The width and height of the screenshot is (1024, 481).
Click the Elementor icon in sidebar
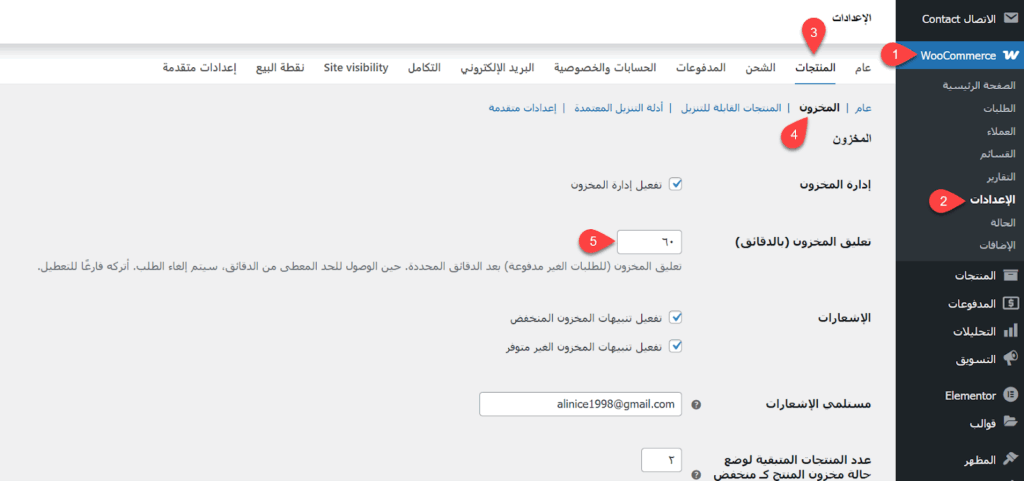click(1010, 395)
